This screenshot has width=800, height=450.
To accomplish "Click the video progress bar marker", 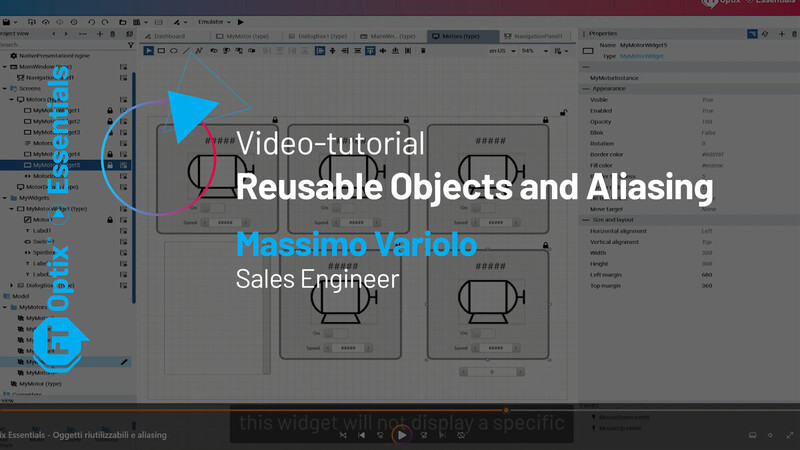I will (506, 410).
